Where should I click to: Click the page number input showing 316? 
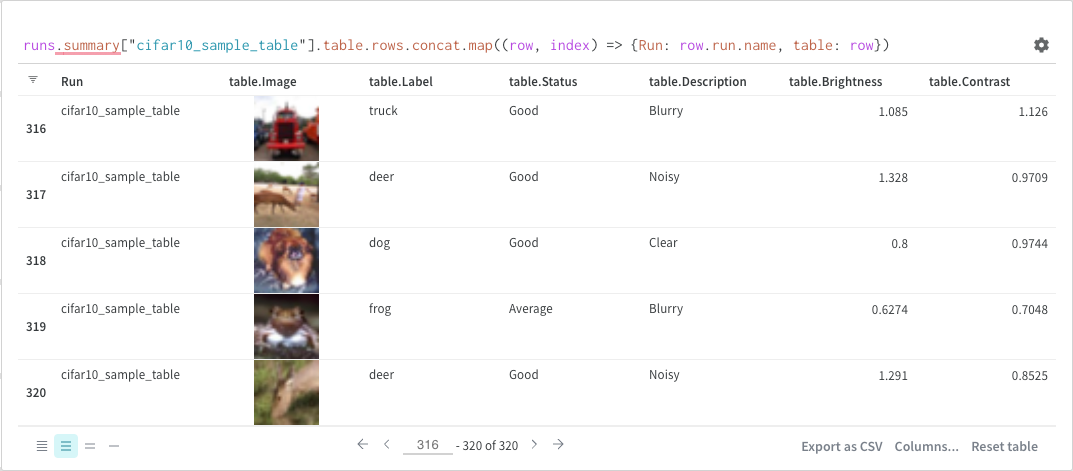428,445
